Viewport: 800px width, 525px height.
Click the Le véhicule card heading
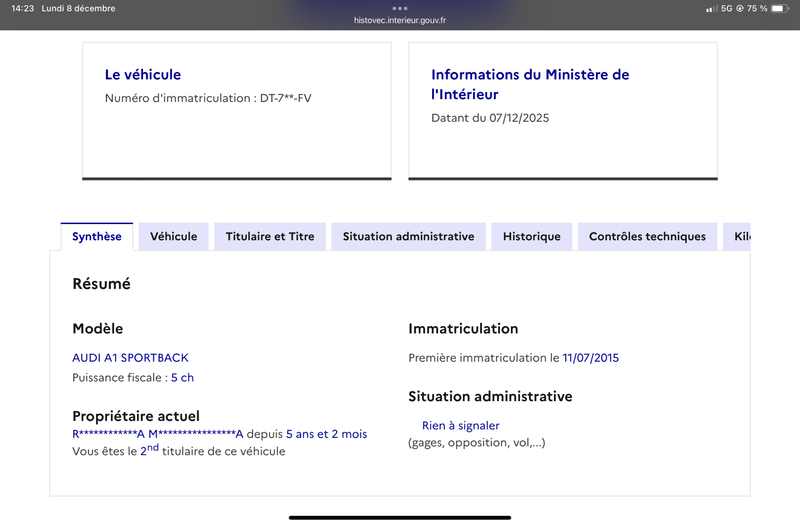(143, 75)
